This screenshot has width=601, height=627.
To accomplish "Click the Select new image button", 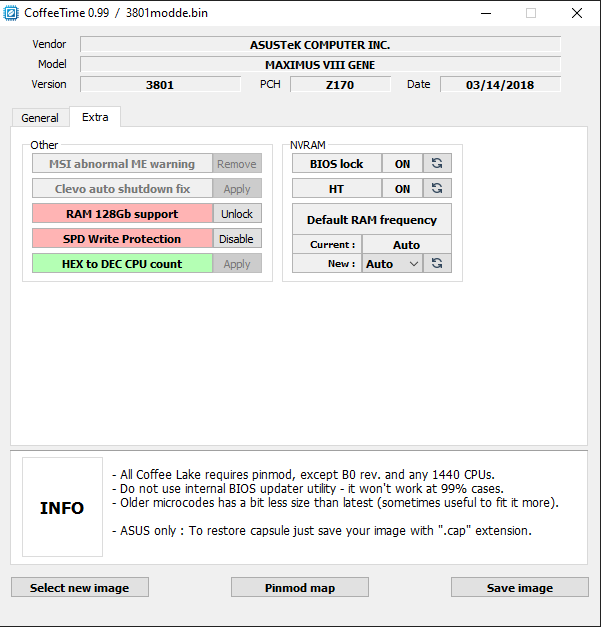I will click(x=80, y=587).
